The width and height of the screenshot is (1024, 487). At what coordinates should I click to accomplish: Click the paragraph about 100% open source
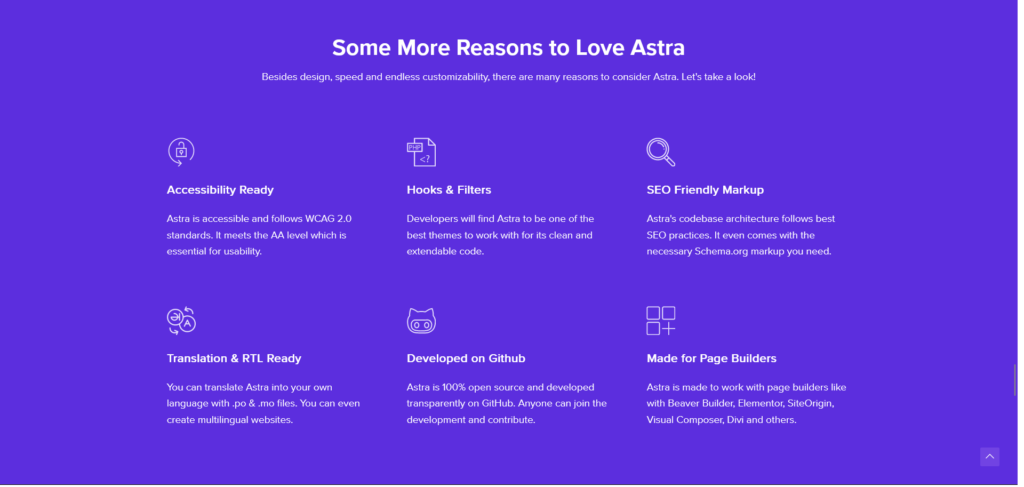pyautogui.click(x=507, y=403)
